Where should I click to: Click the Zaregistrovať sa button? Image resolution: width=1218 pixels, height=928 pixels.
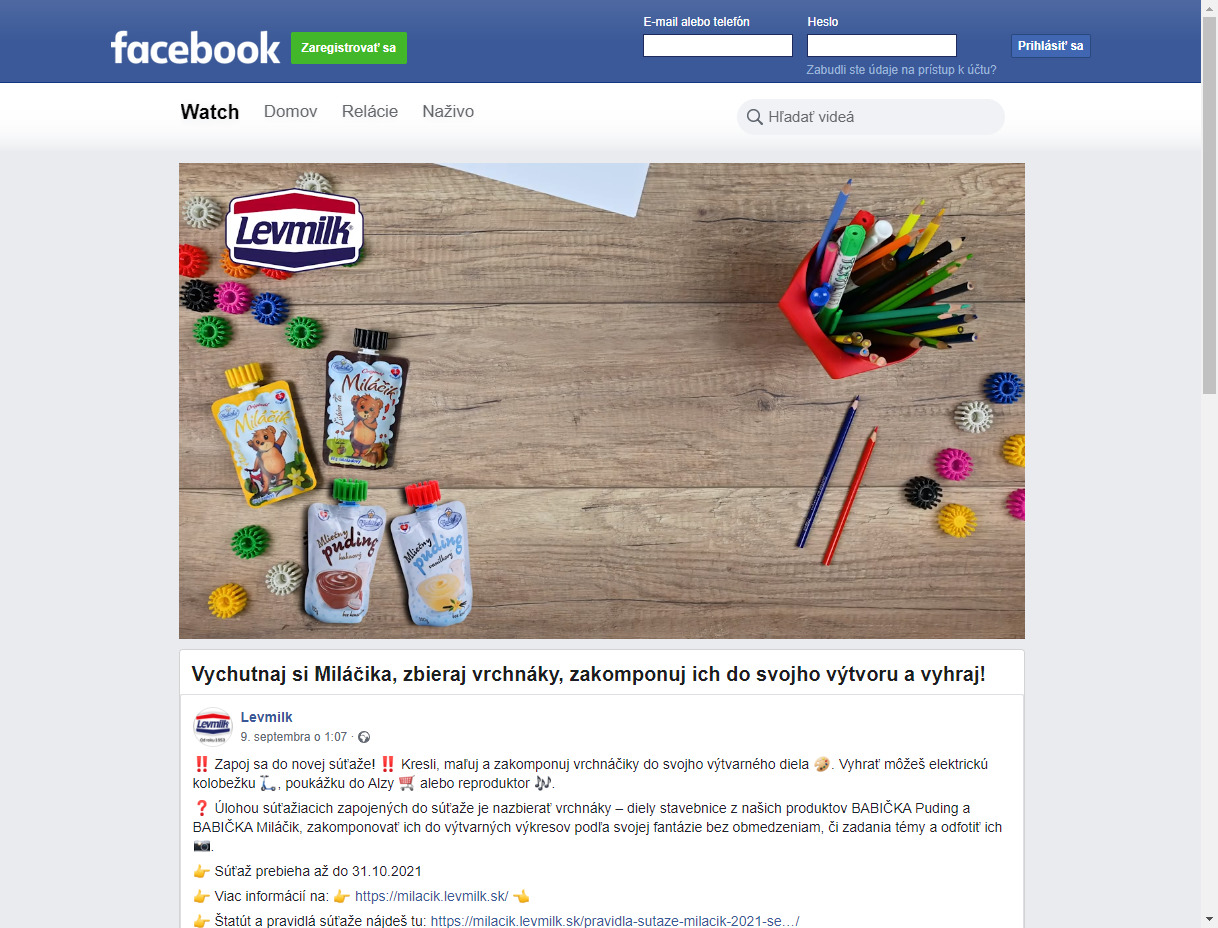(349, 48)
